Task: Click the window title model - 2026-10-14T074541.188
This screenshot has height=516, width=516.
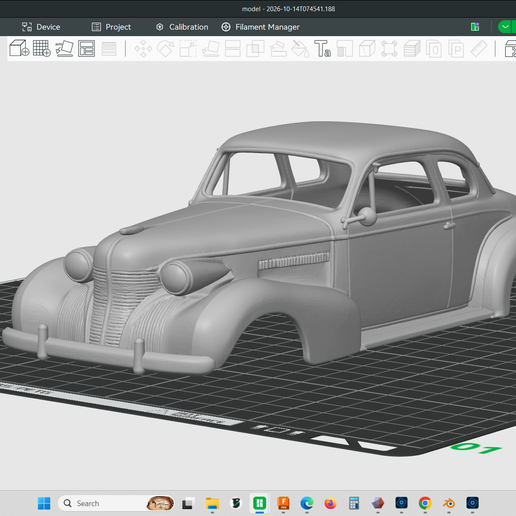Action: coord(289,9)
